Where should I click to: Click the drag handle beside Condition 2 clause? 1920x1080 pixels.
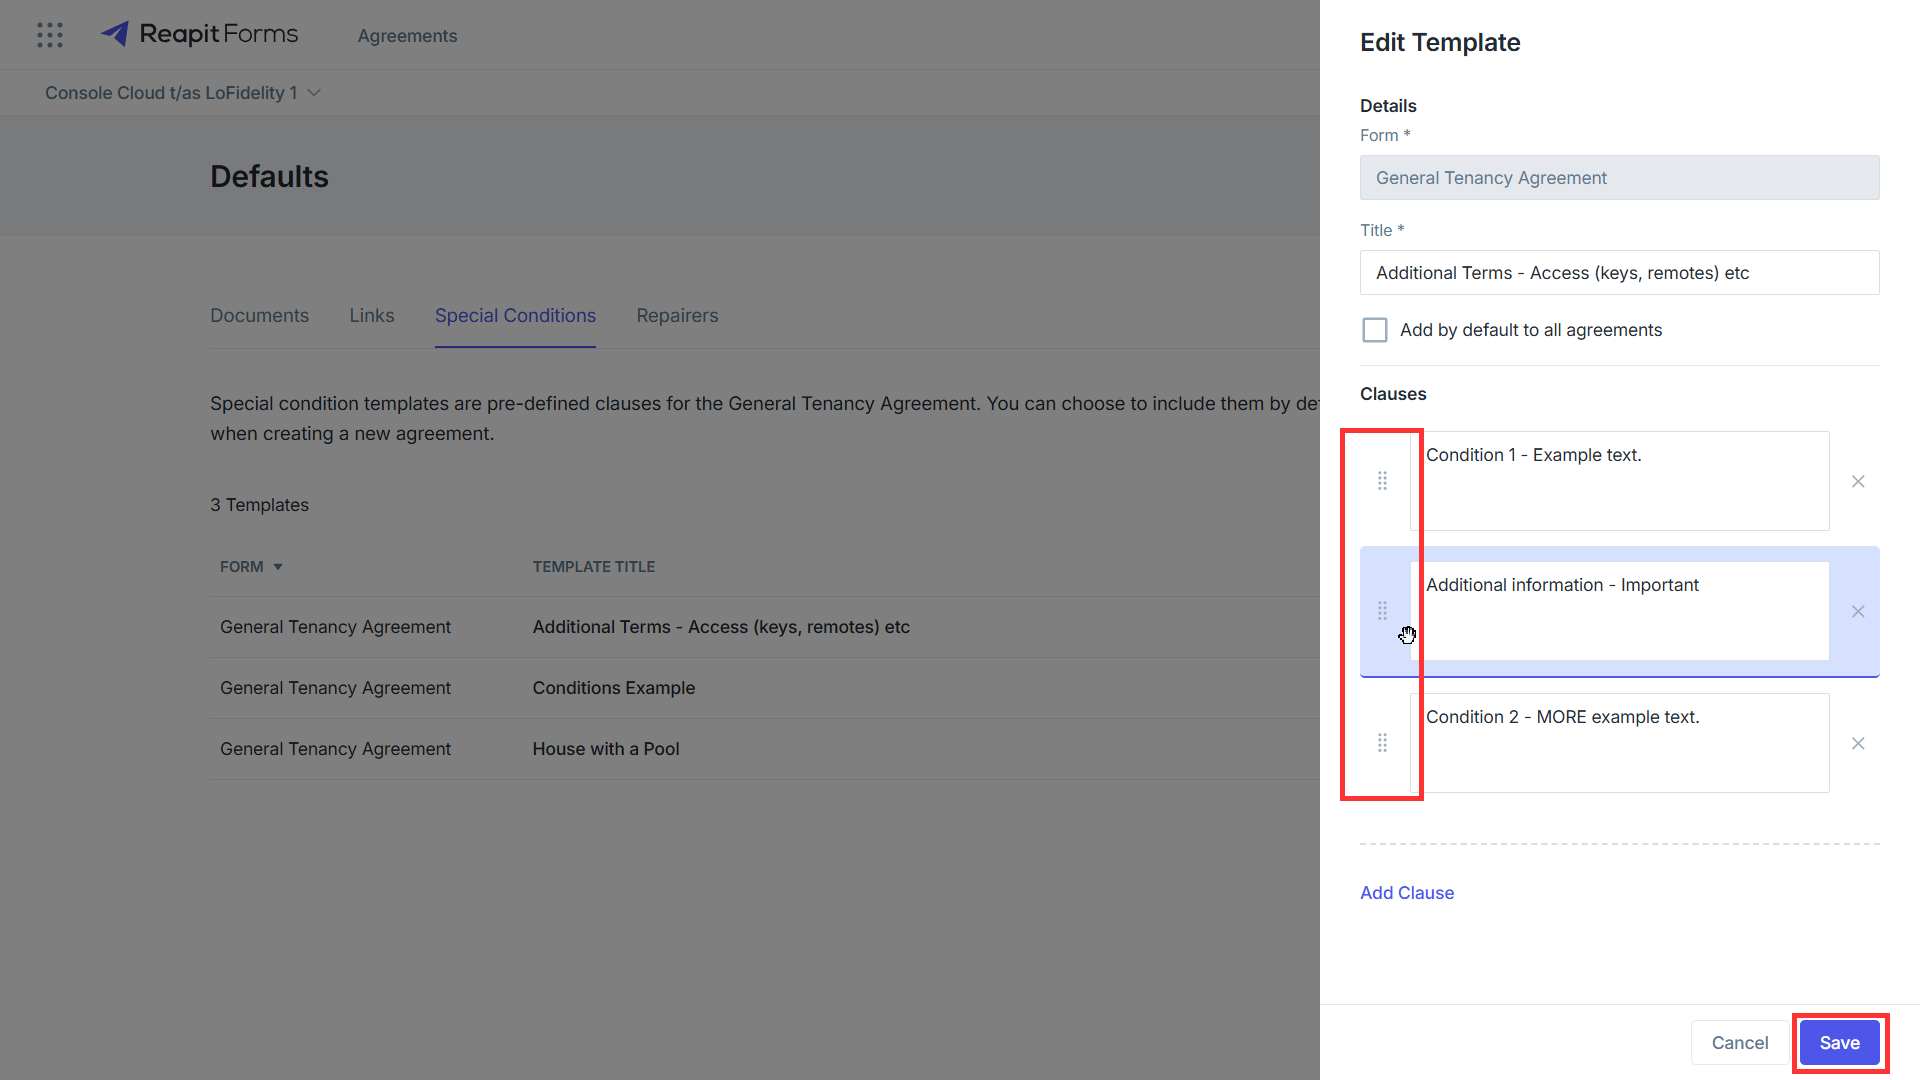click(1382, 743)
